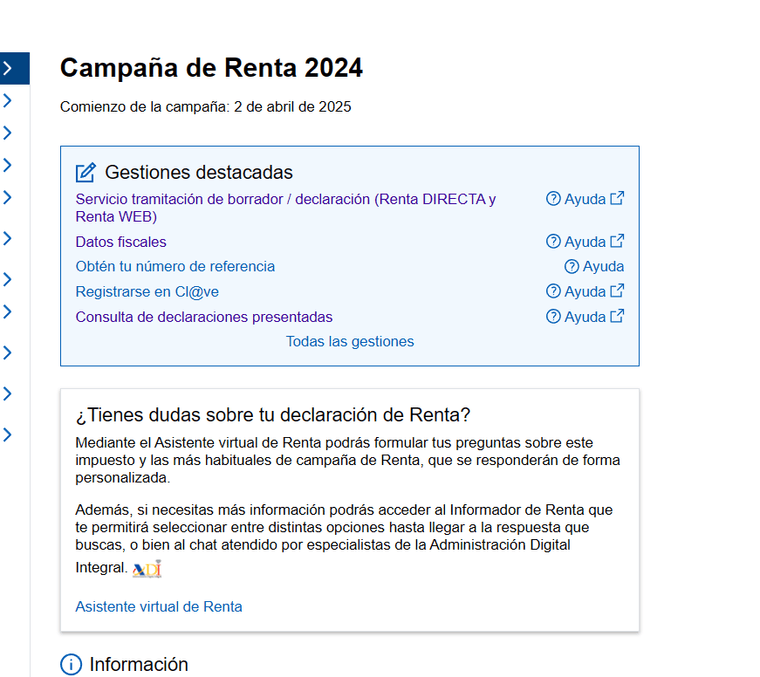The height and width of the screenshot is (677, 760).
Task: Click help question icon for Consulta de declaraciones
Action: [x=553, y=316]
